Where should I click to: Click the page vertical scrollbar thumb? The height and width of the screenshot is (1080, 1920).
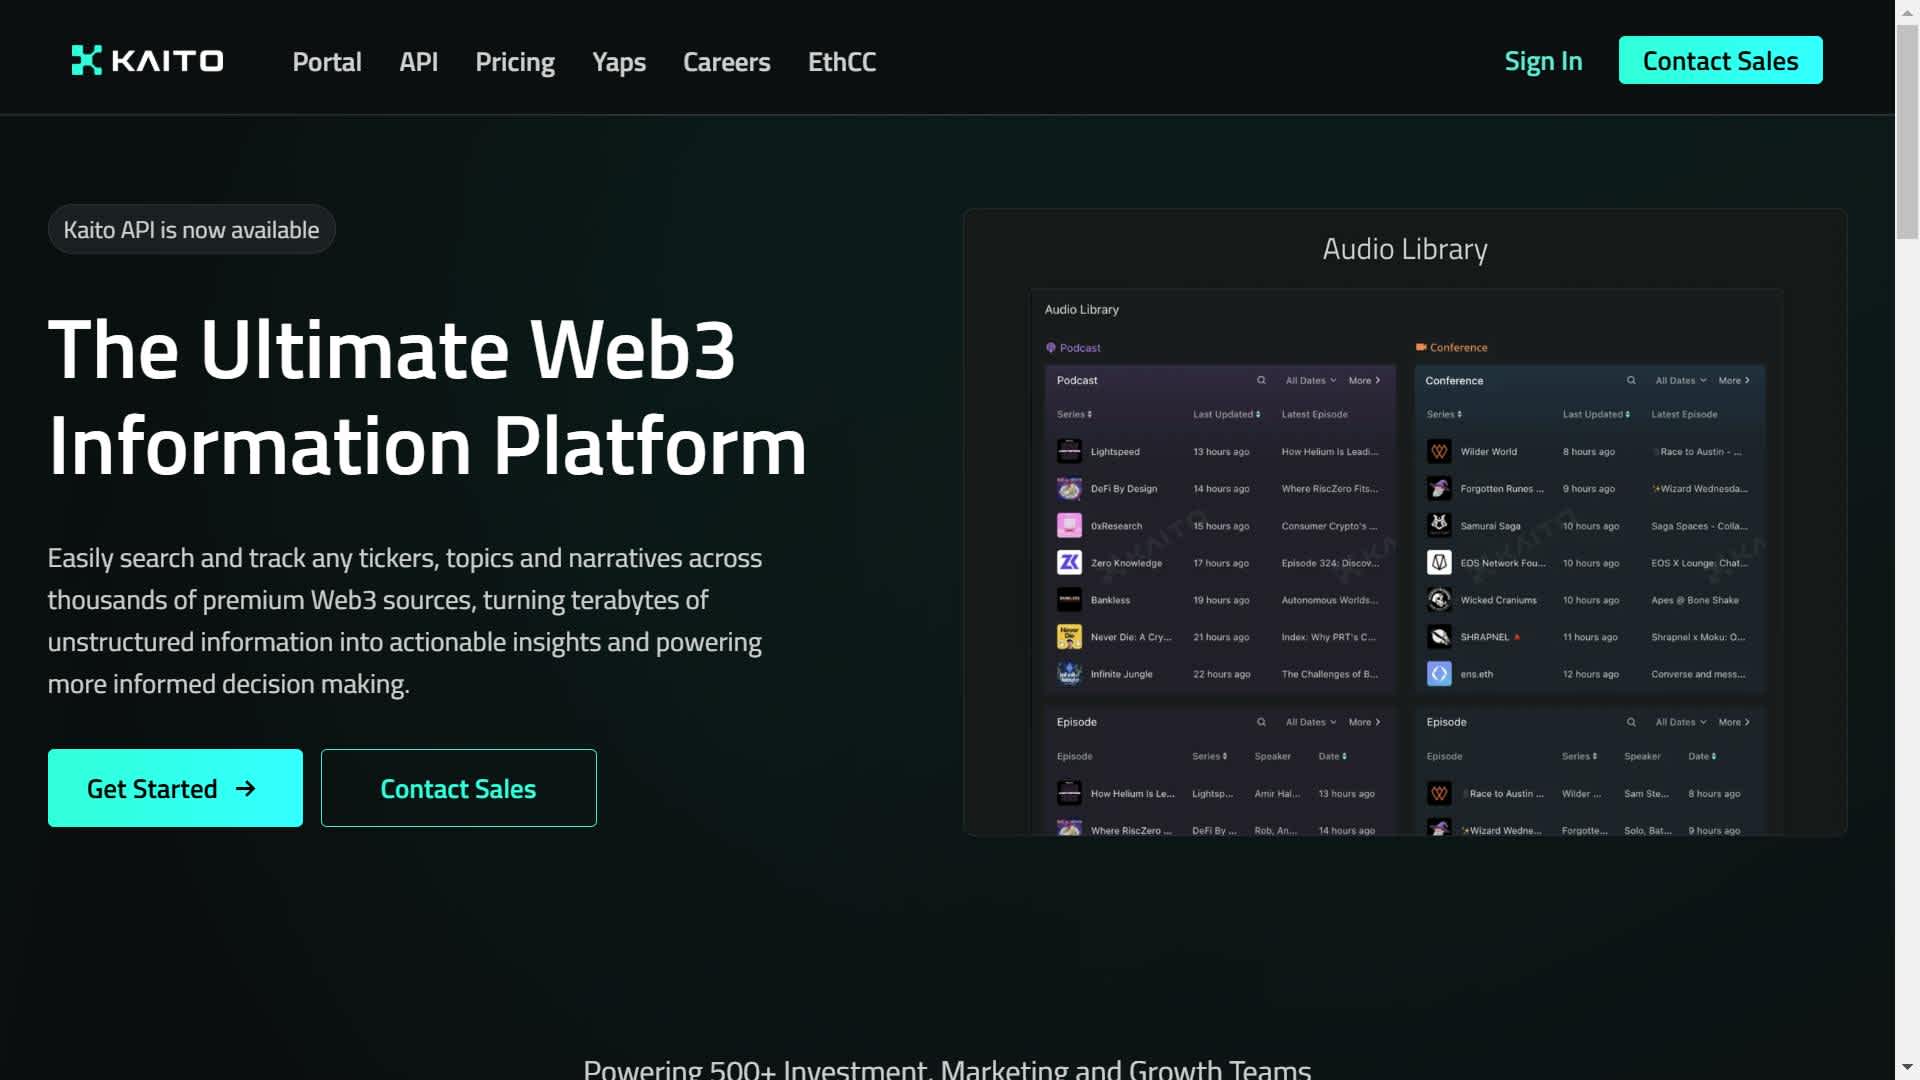[1908, 130]
